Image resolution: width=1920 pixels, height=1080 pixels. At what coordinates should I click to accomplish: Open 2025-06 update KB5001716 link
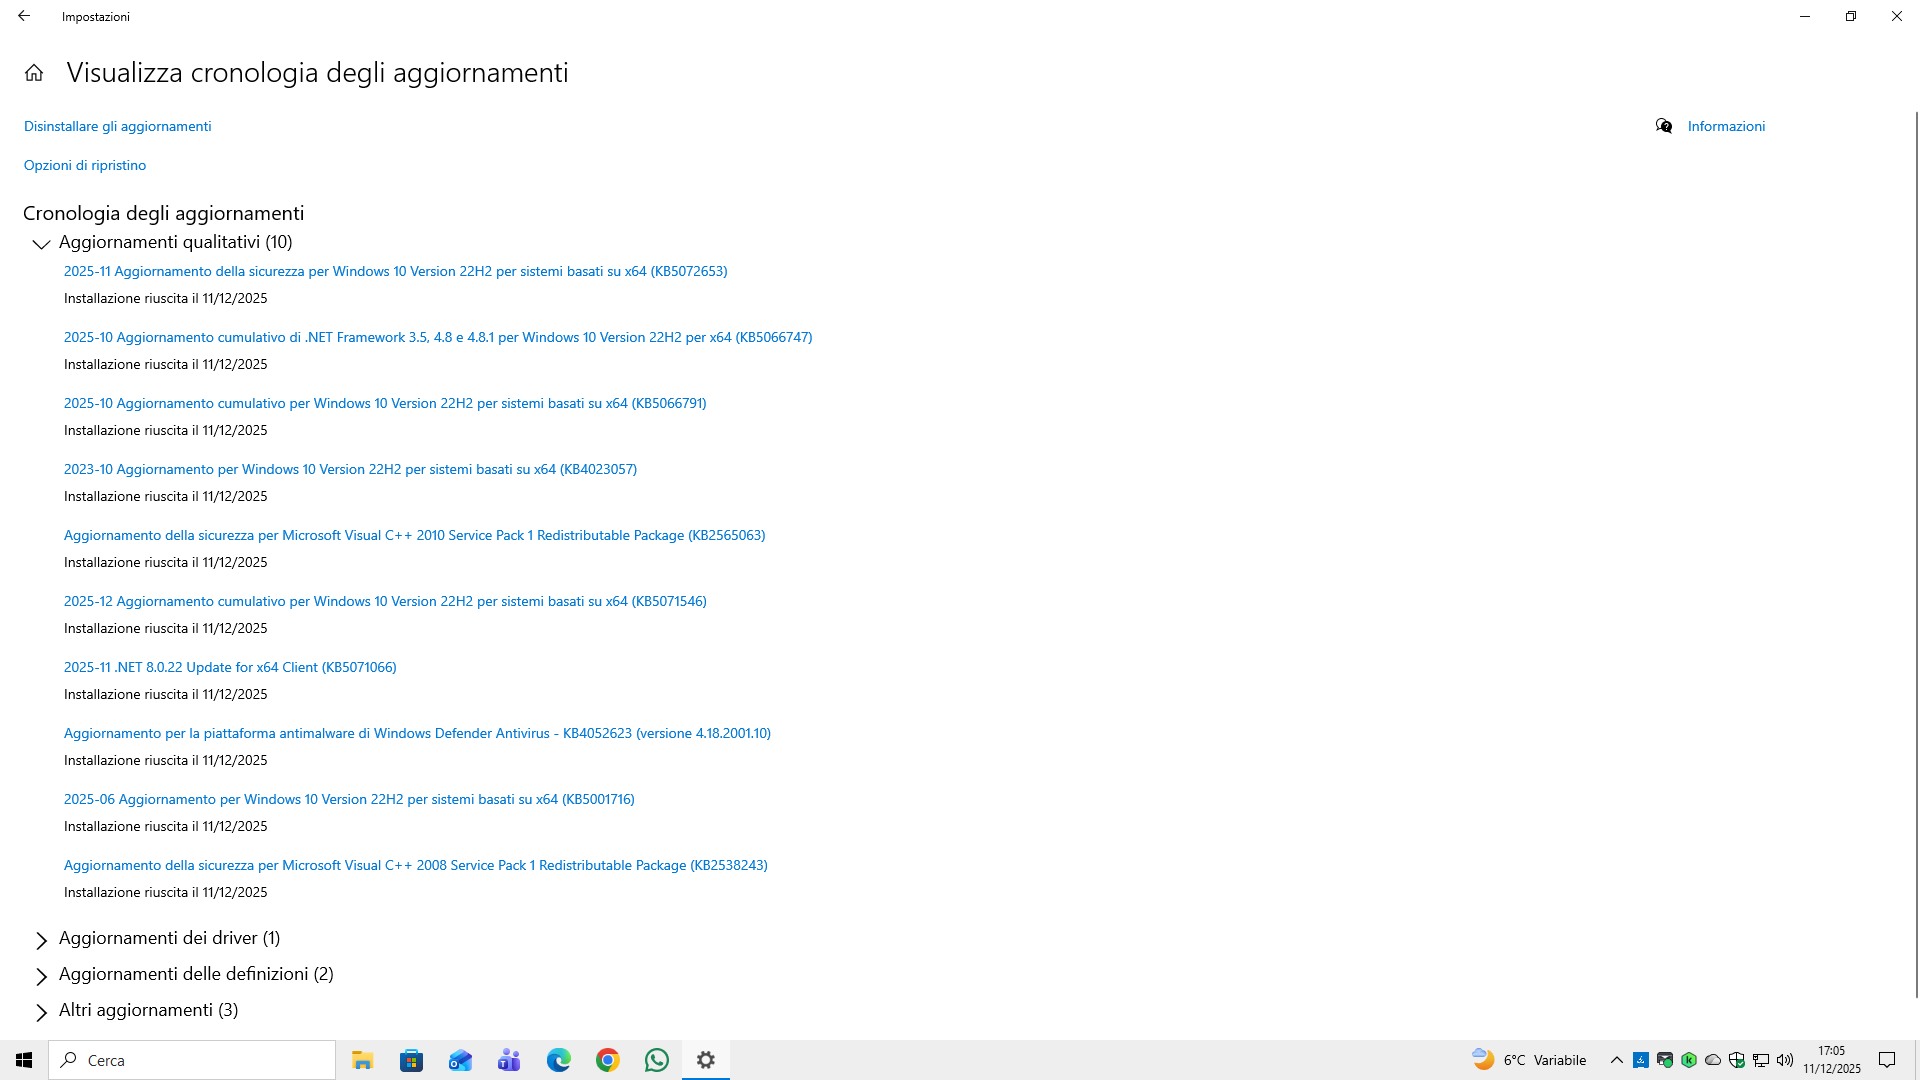(349, 799)
